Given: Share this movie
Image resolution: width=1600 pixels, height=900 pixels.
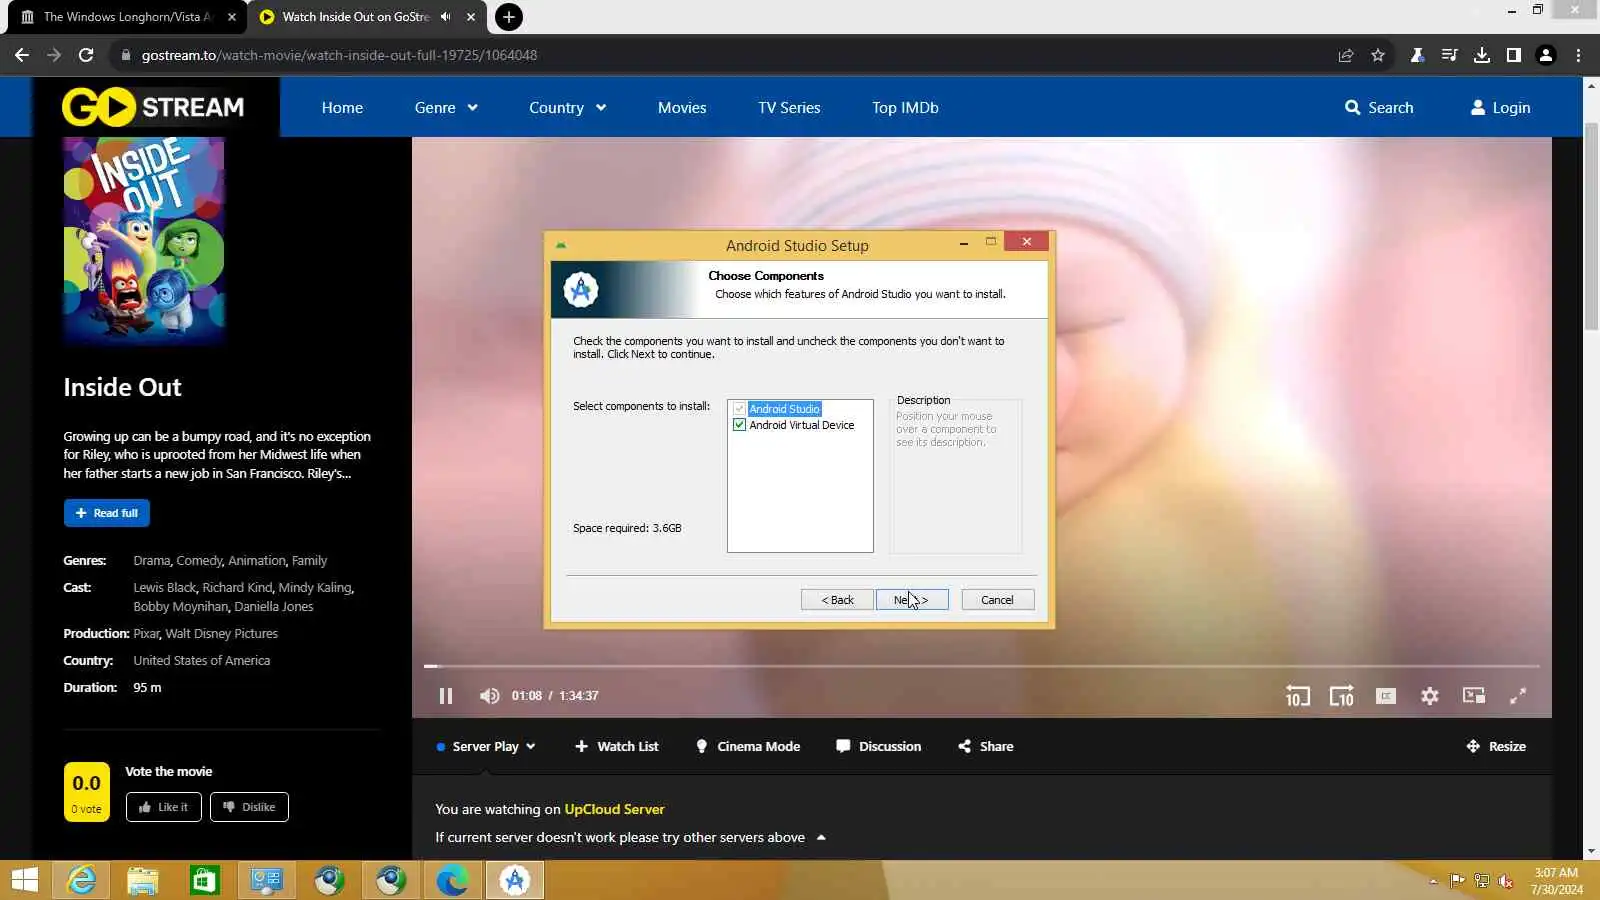Looking at the screenshot, I should (986, 747).
